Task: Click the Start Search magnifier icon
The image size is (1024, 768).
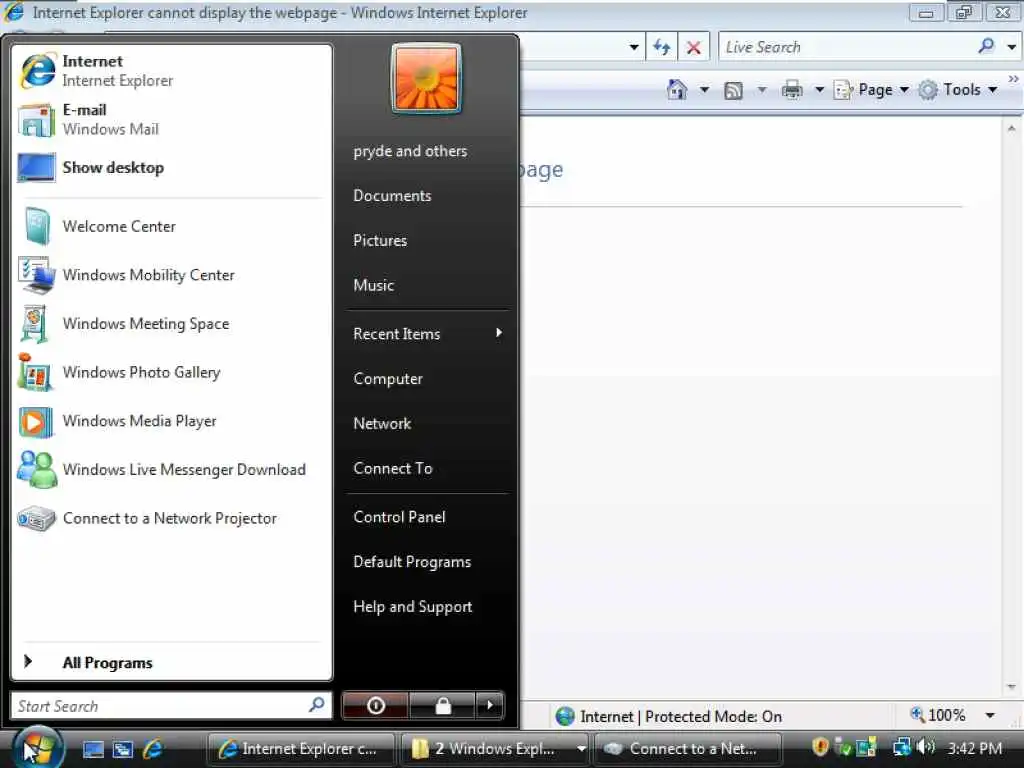Action: coord(317,705)
